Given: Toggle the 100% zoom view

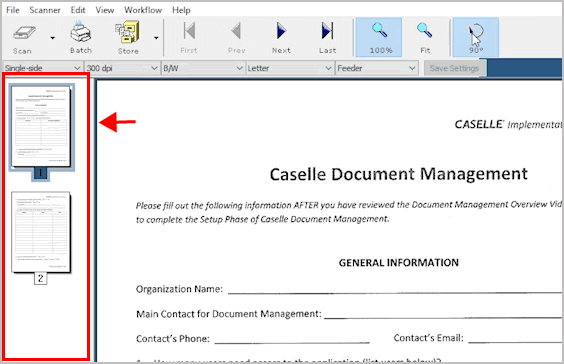Looking at the screenshot, I should click(379, 37).
